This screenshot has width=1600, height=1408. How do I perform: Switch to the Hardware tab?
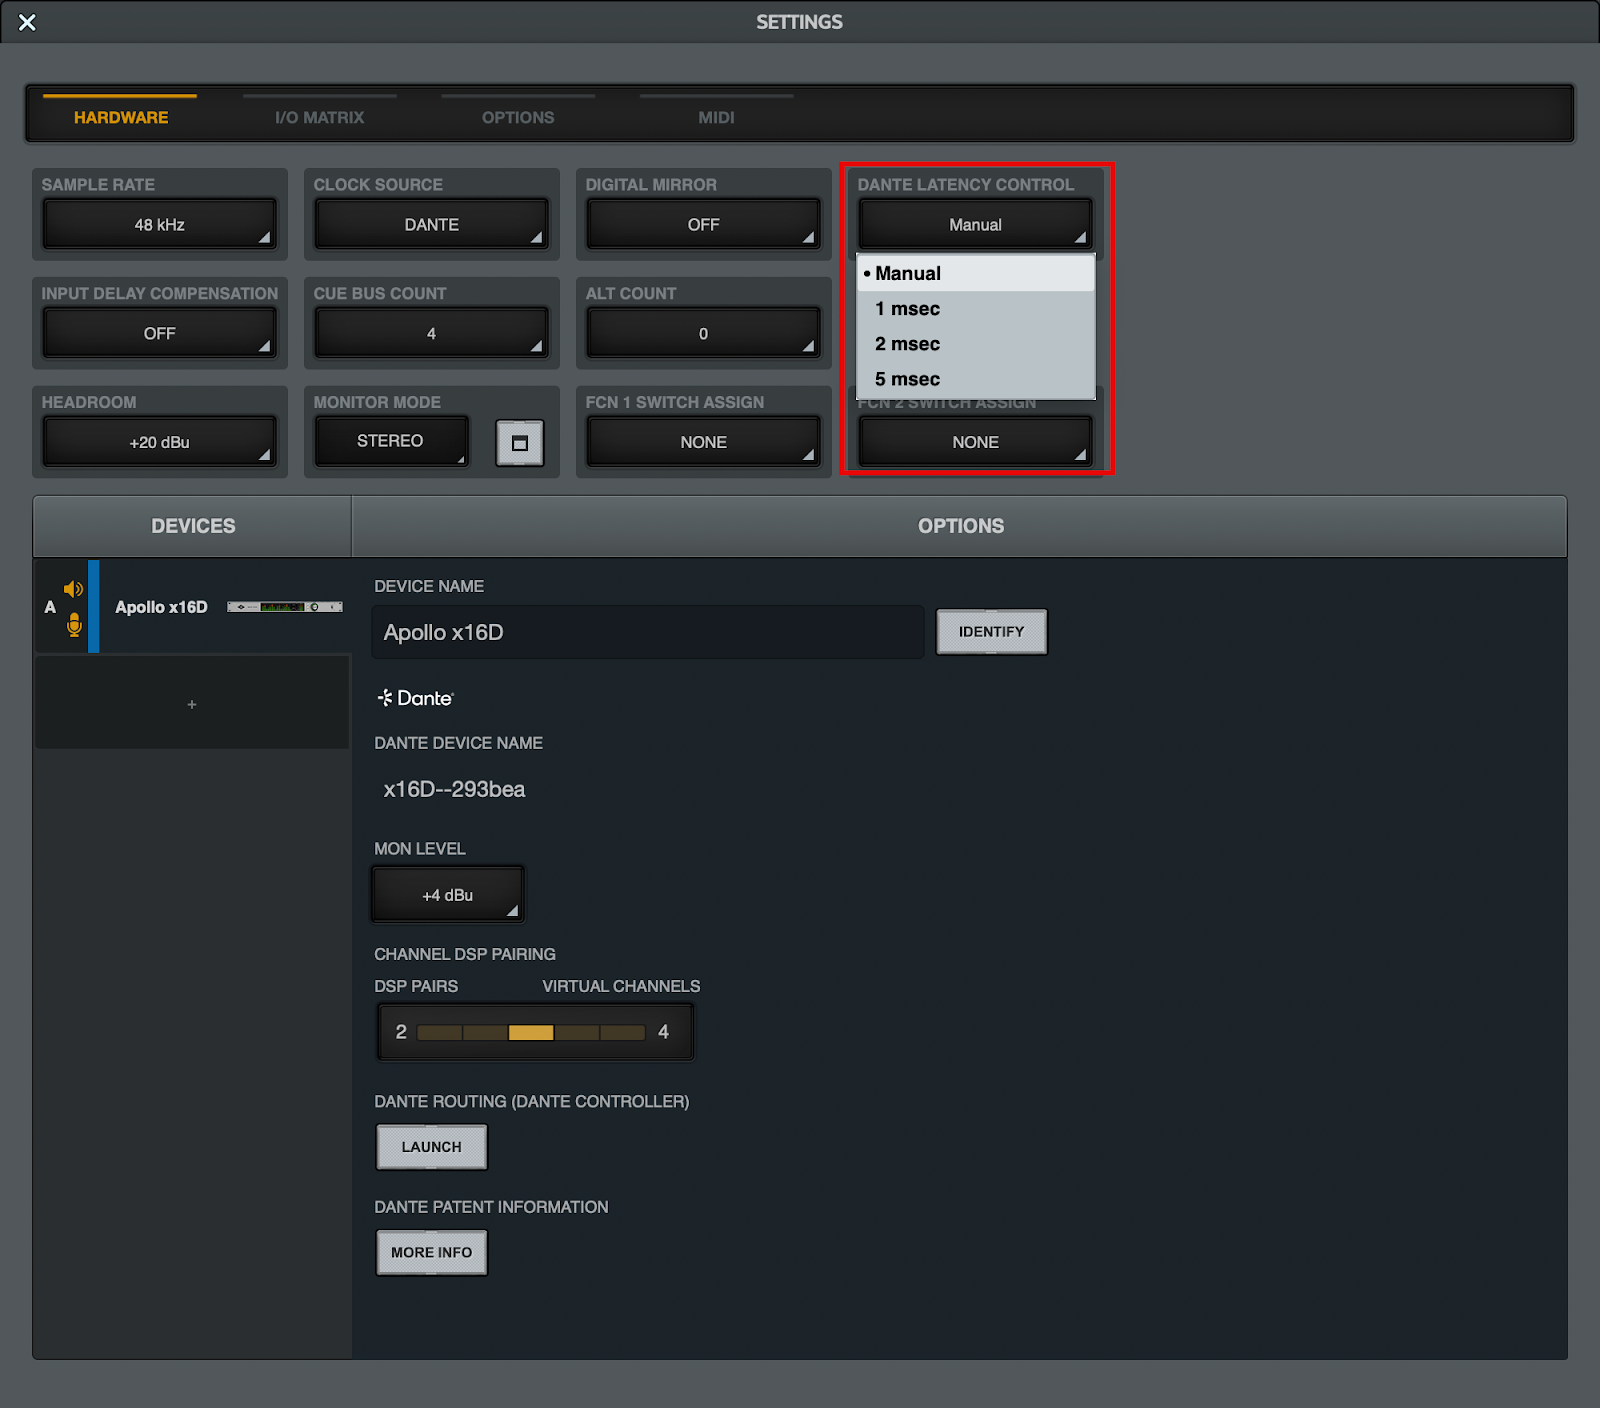click(121, 117)
